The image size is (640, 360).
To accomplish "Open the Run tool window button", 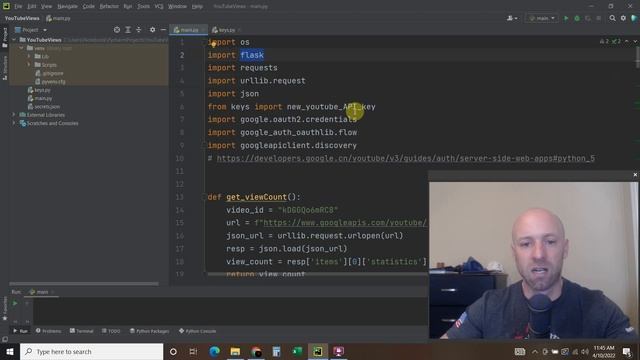I will (x=20, y=331).
